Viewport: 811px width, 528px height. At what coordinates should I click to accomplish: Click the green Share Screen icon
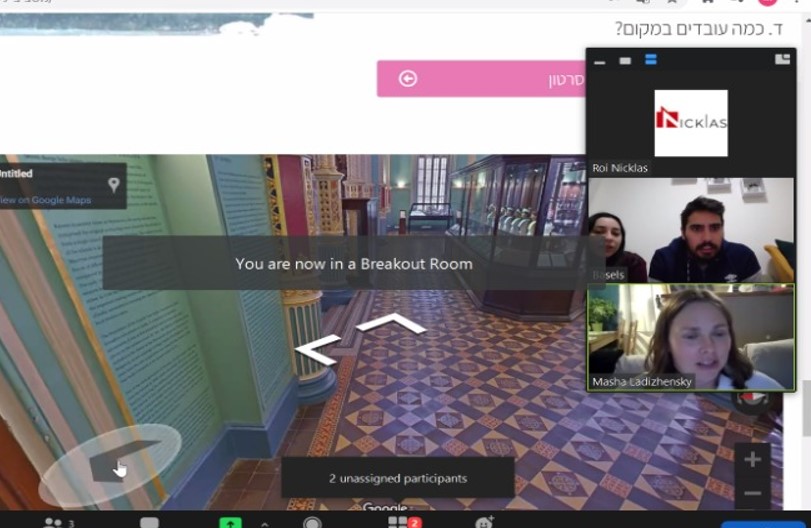coord(230,522)
